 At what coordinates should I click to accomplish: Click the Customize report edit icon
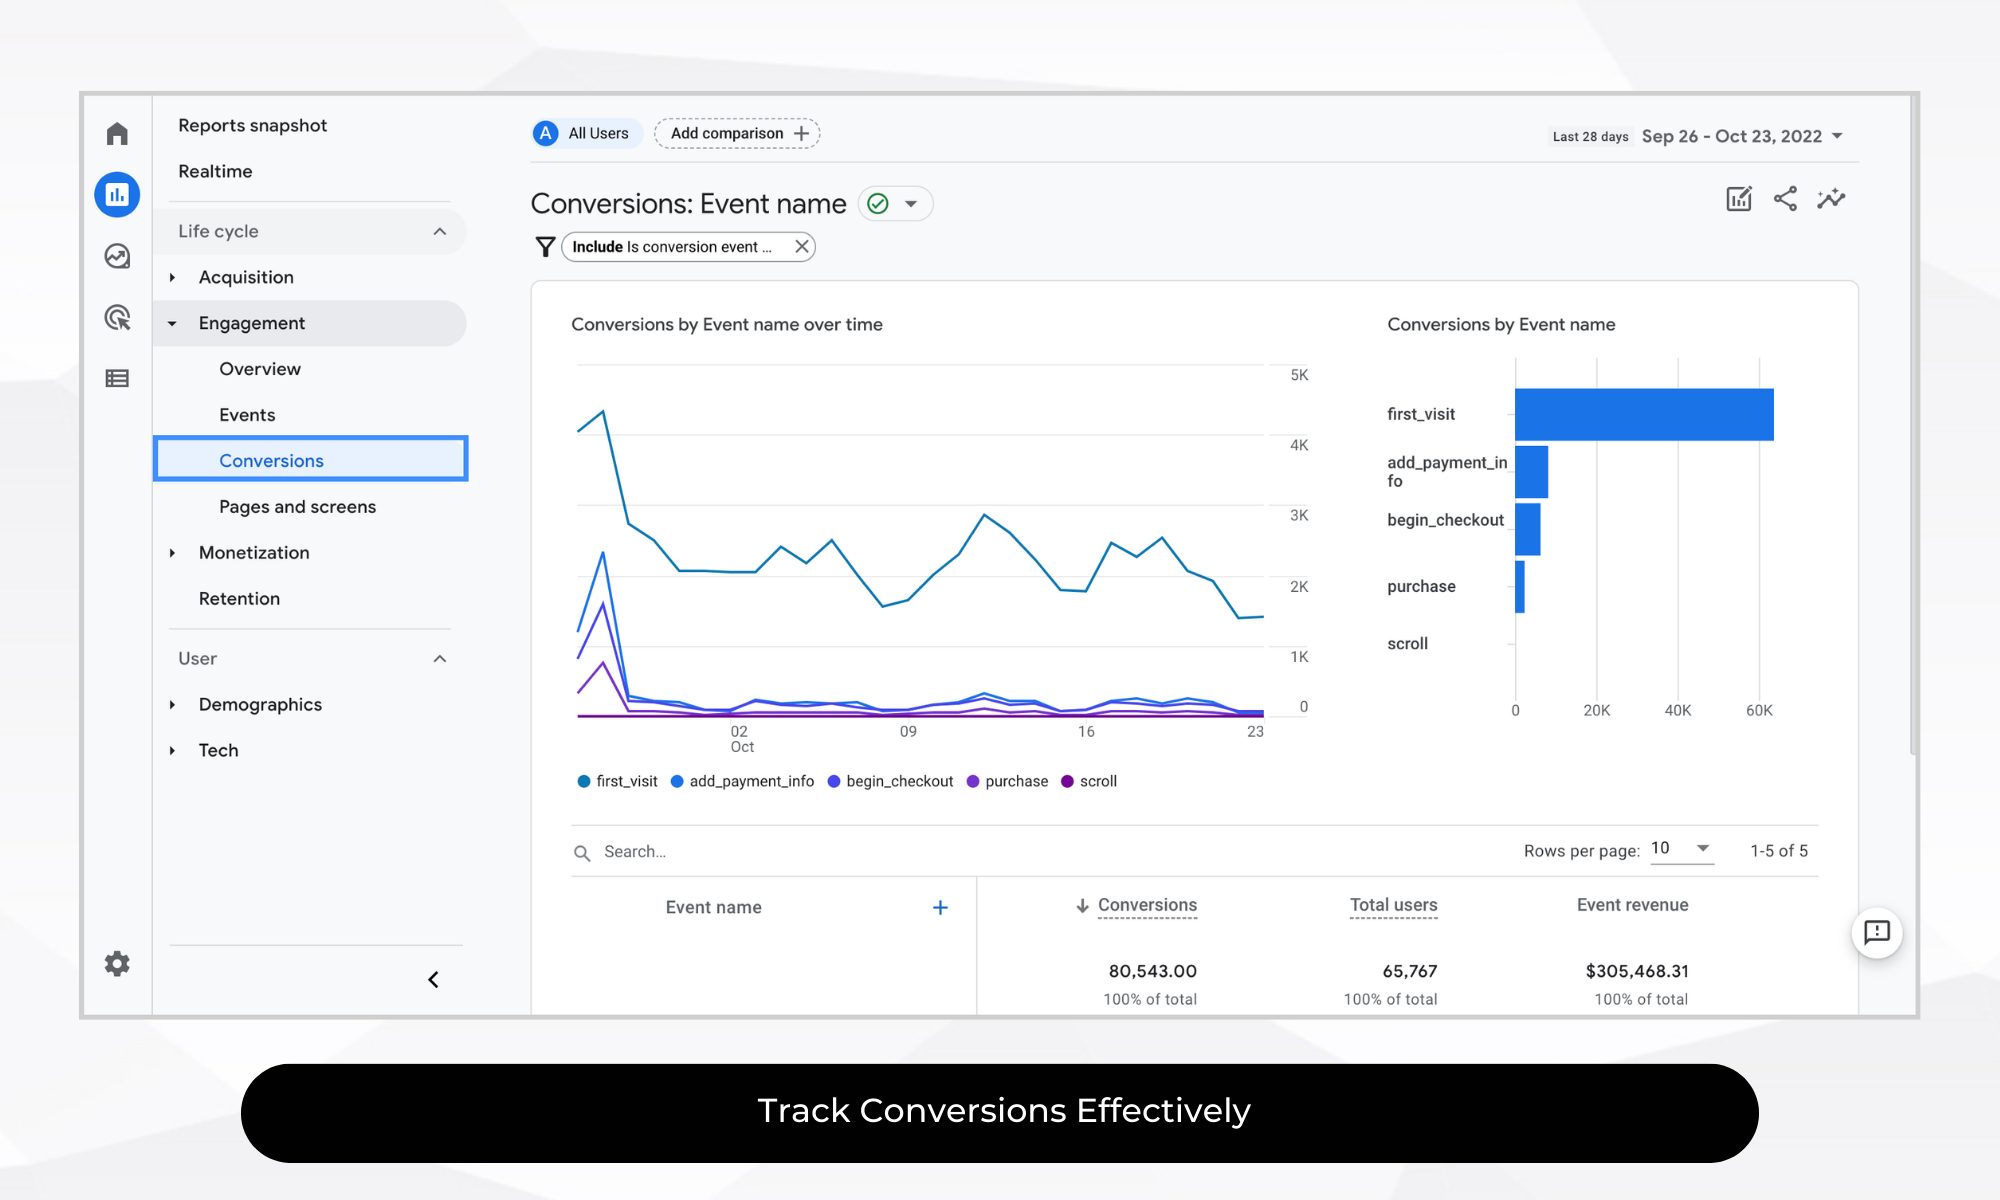tap(1739, 198)
